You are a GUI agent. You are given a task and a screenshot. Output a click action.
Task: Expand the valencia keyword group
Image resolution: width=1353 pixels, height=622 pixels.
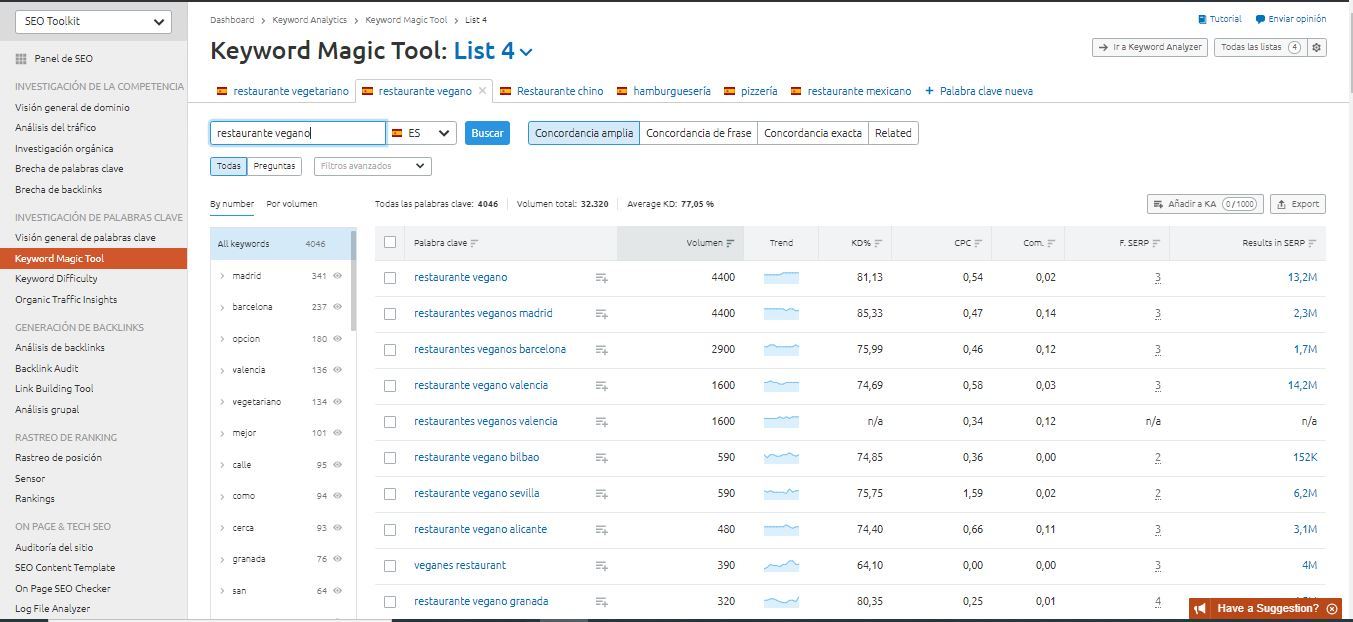pyautogui.click(x=222, y=370)
